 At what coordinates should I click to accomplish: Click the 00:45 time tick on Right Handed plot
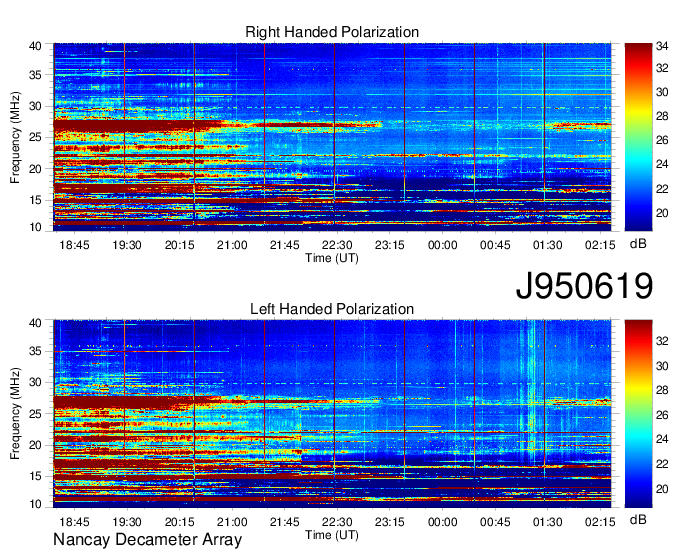click(495, 245)
